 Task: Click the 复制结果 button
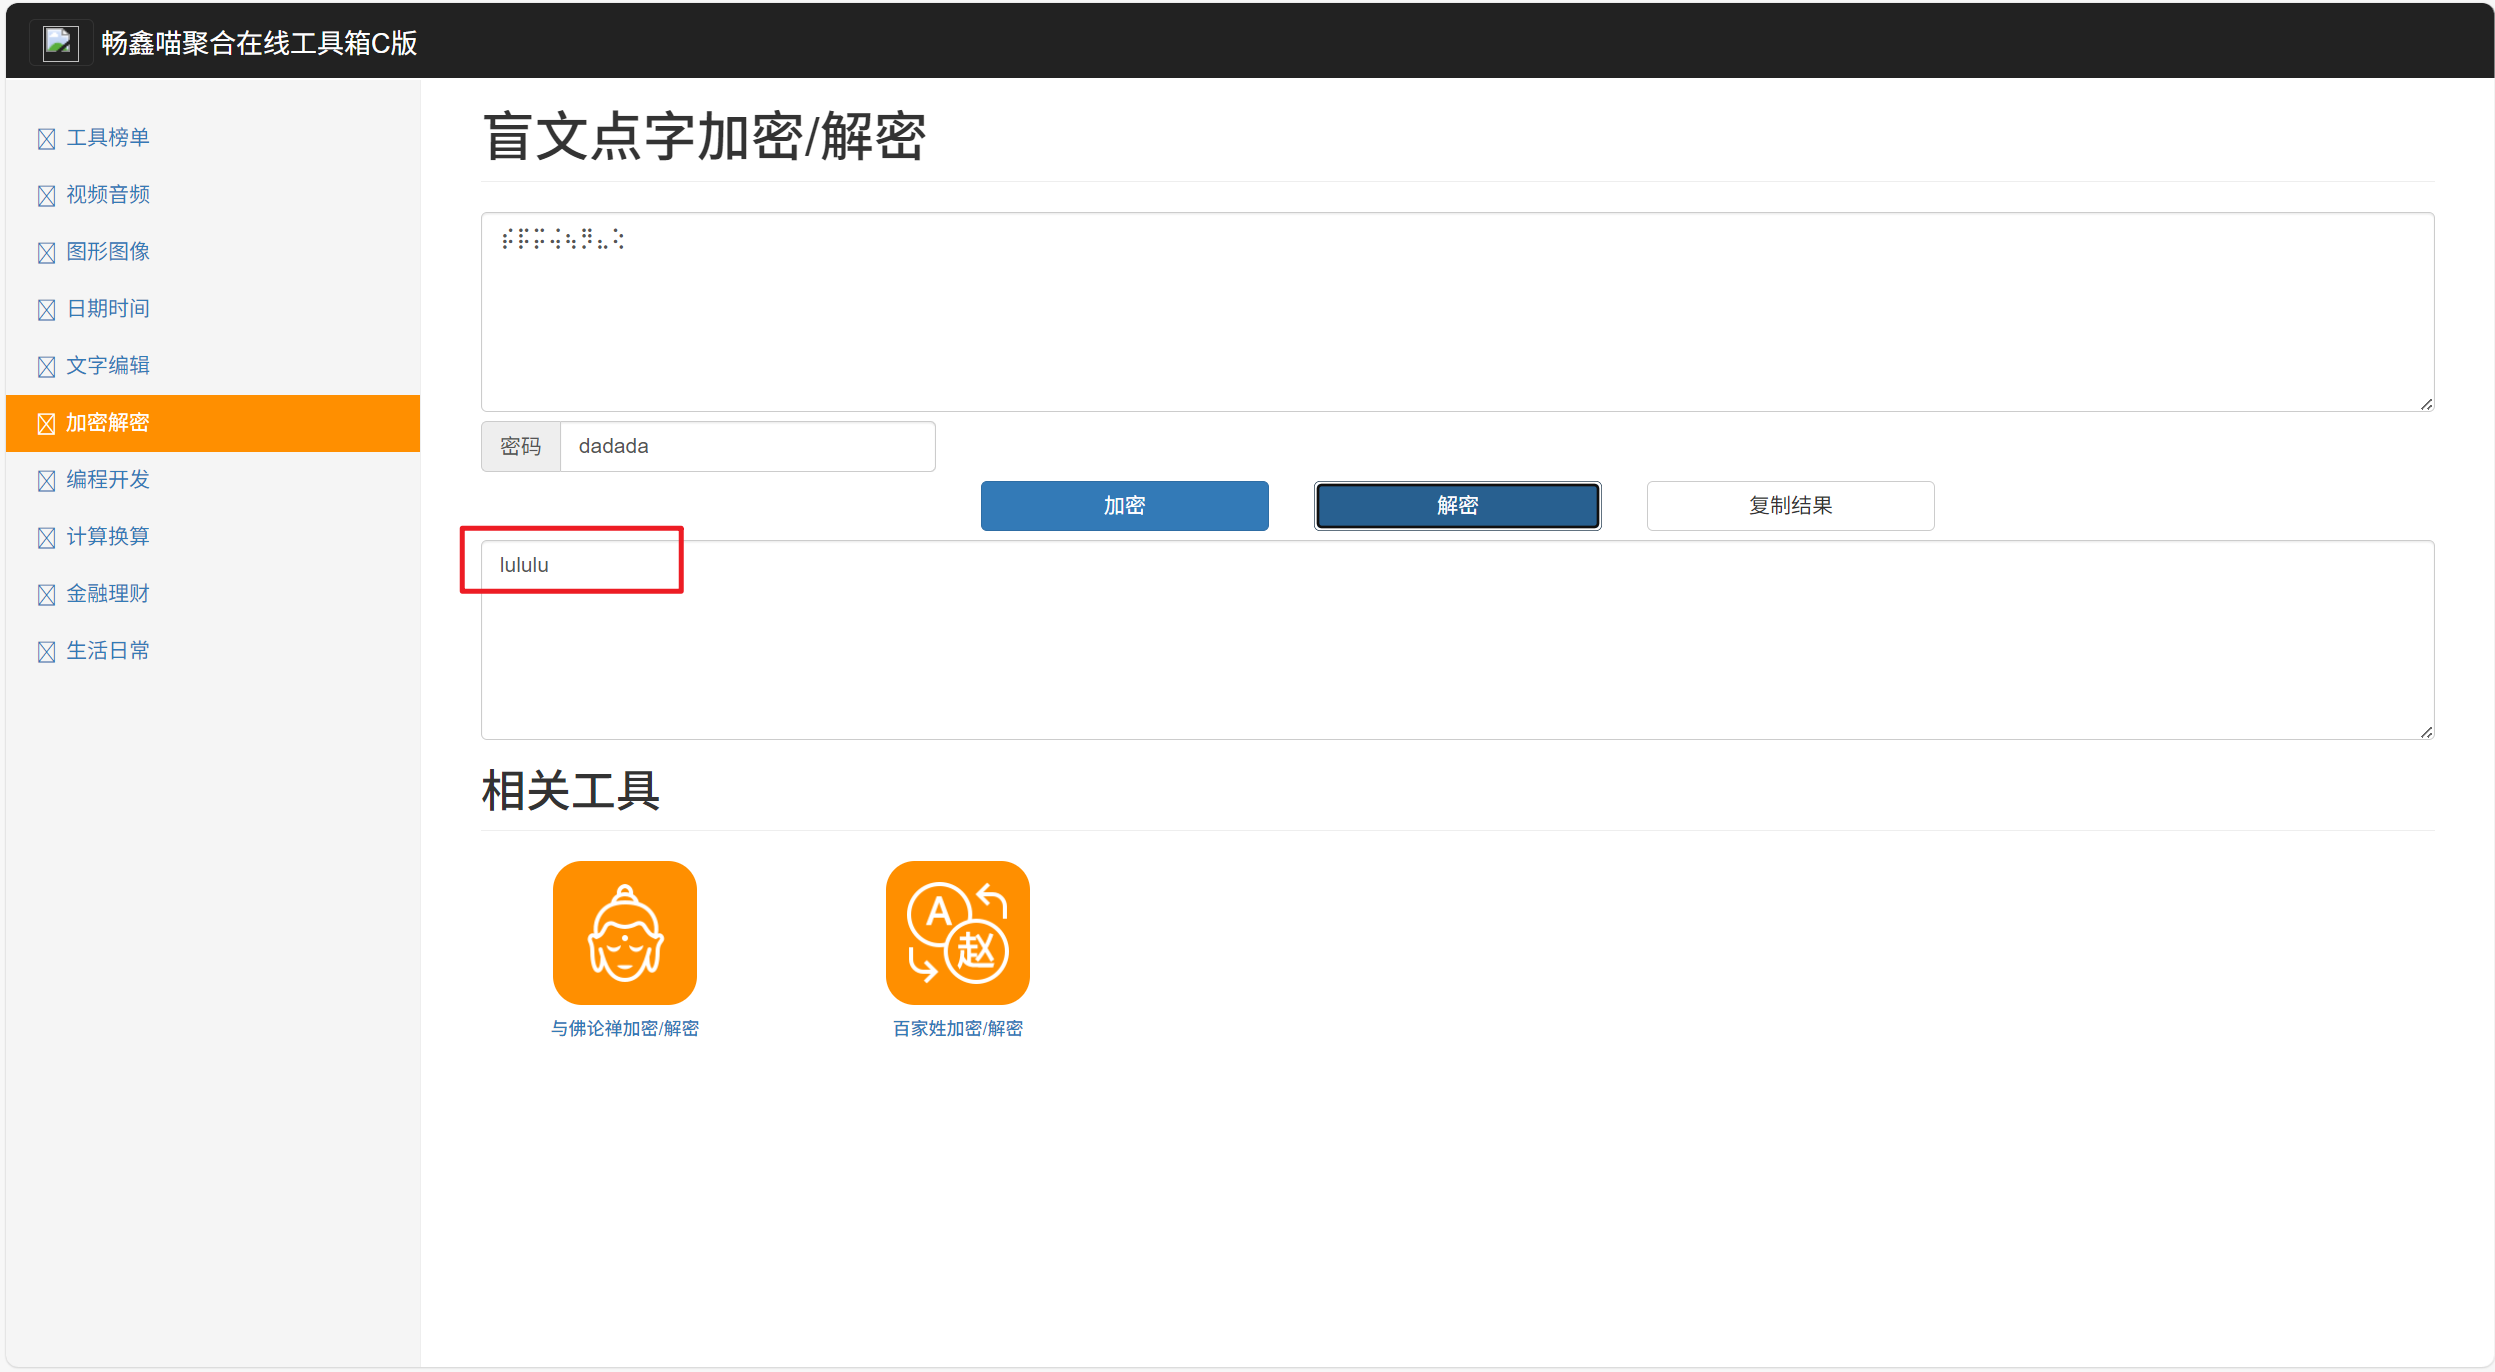pyautogui.click(x=1789, y=506)
